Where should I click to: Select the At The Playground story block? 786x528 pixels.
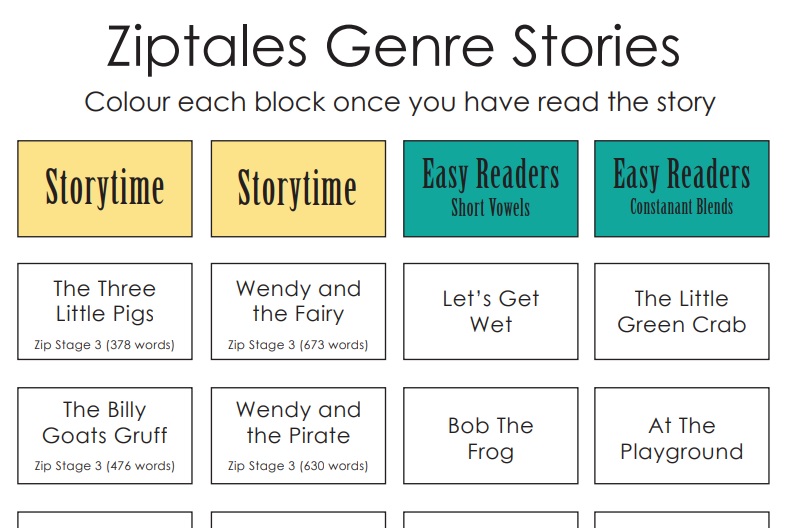pos(682,436)
